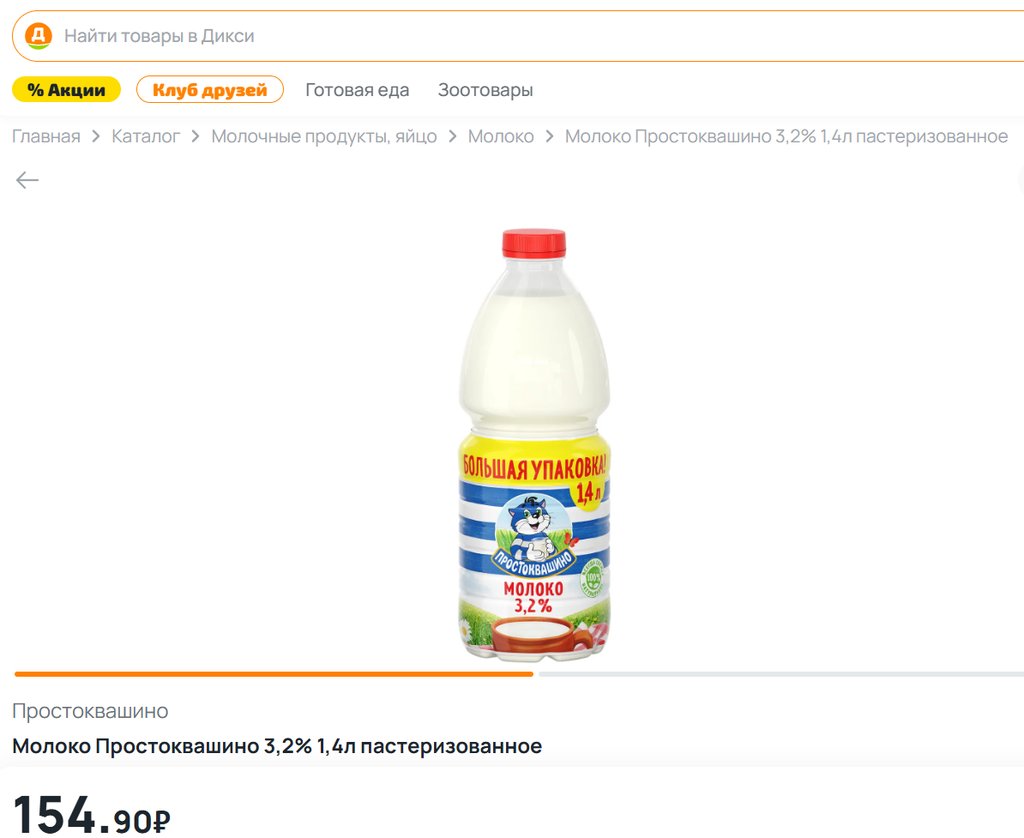1024x838 pixels.
Task: Go back using the left arrow icon
Action: pos(27,180)
